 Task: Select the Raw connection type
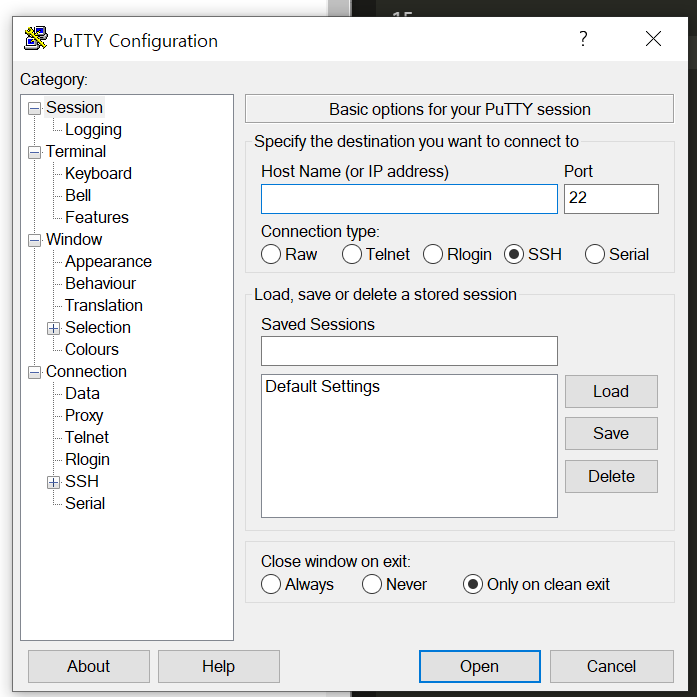(271, 254)
